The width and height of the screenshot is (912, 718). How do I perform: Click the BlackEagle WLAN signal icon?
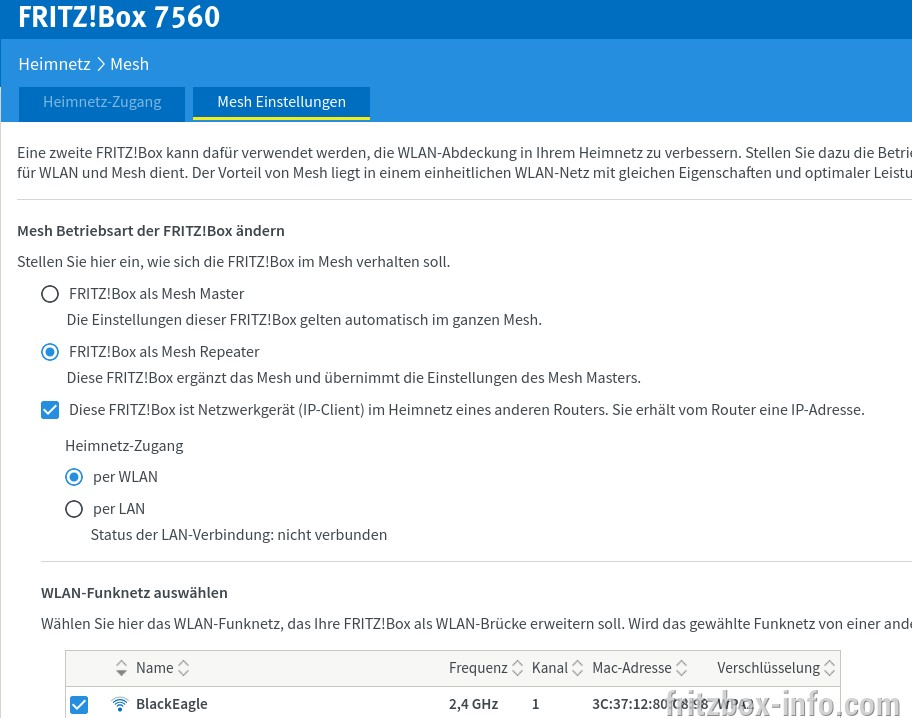[120, 704]
